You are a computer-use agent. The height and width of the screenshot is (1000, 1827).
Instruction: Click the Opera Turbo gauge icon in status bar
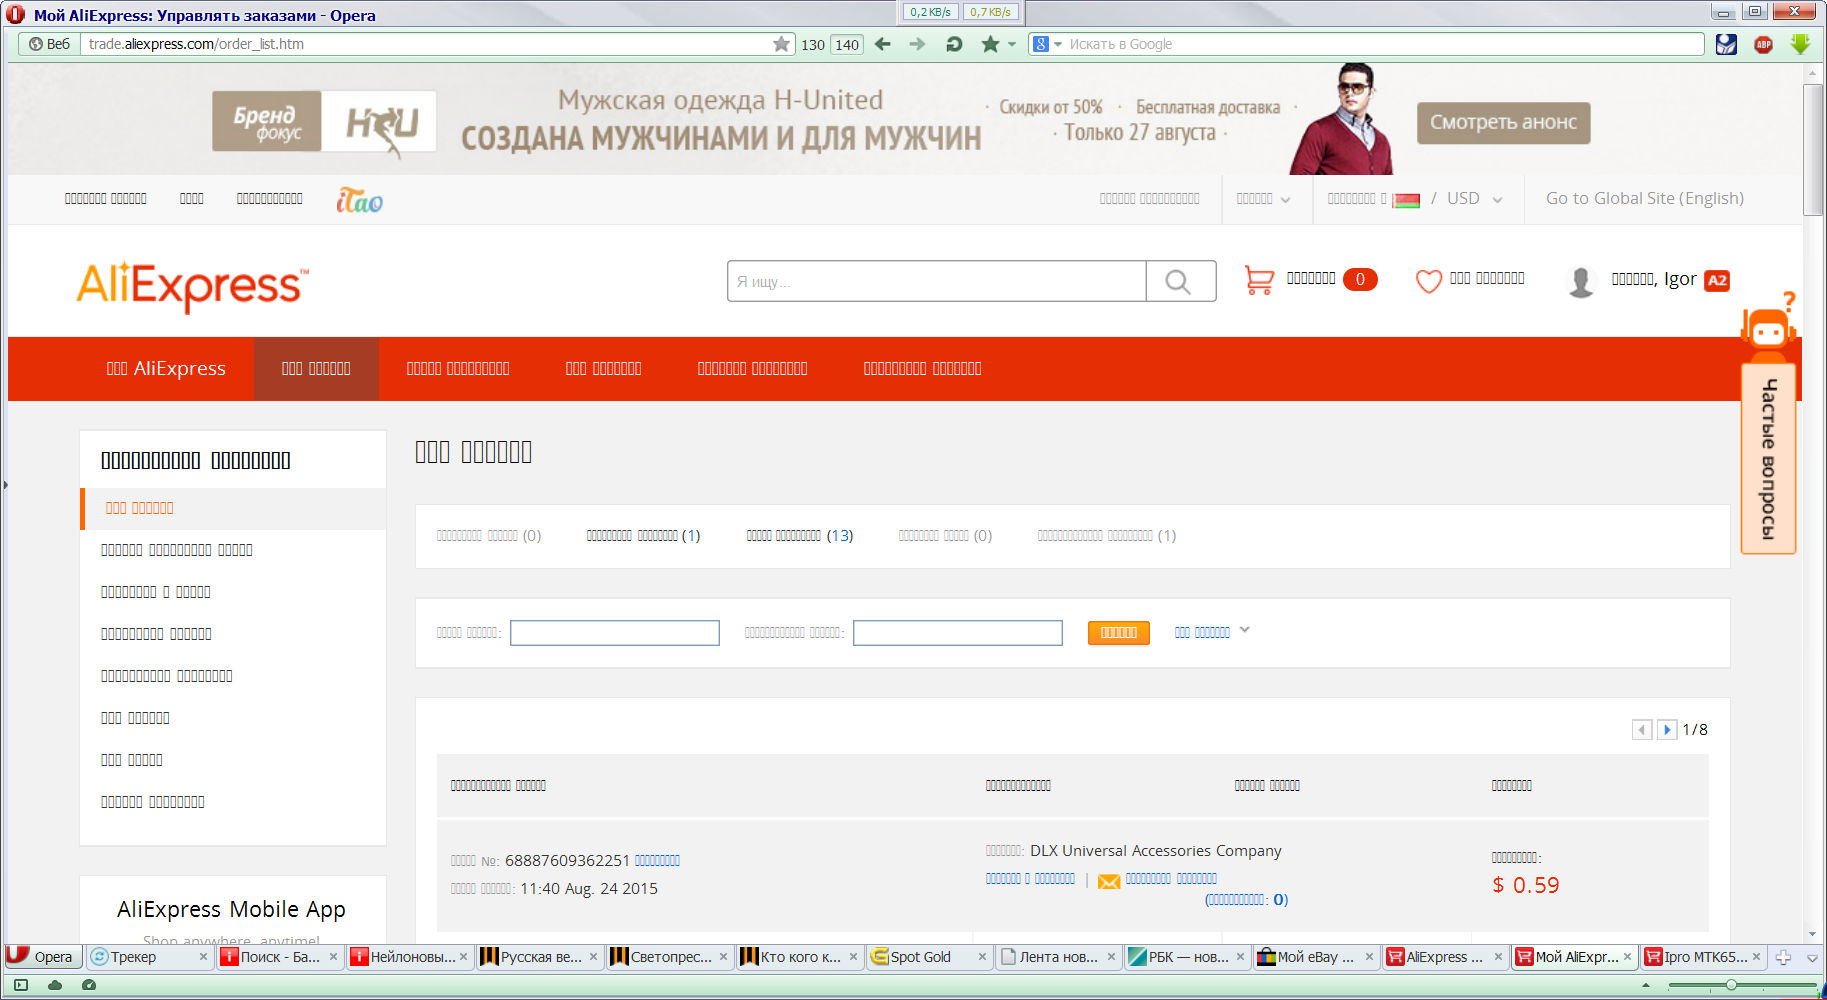[x=89, y=985]
